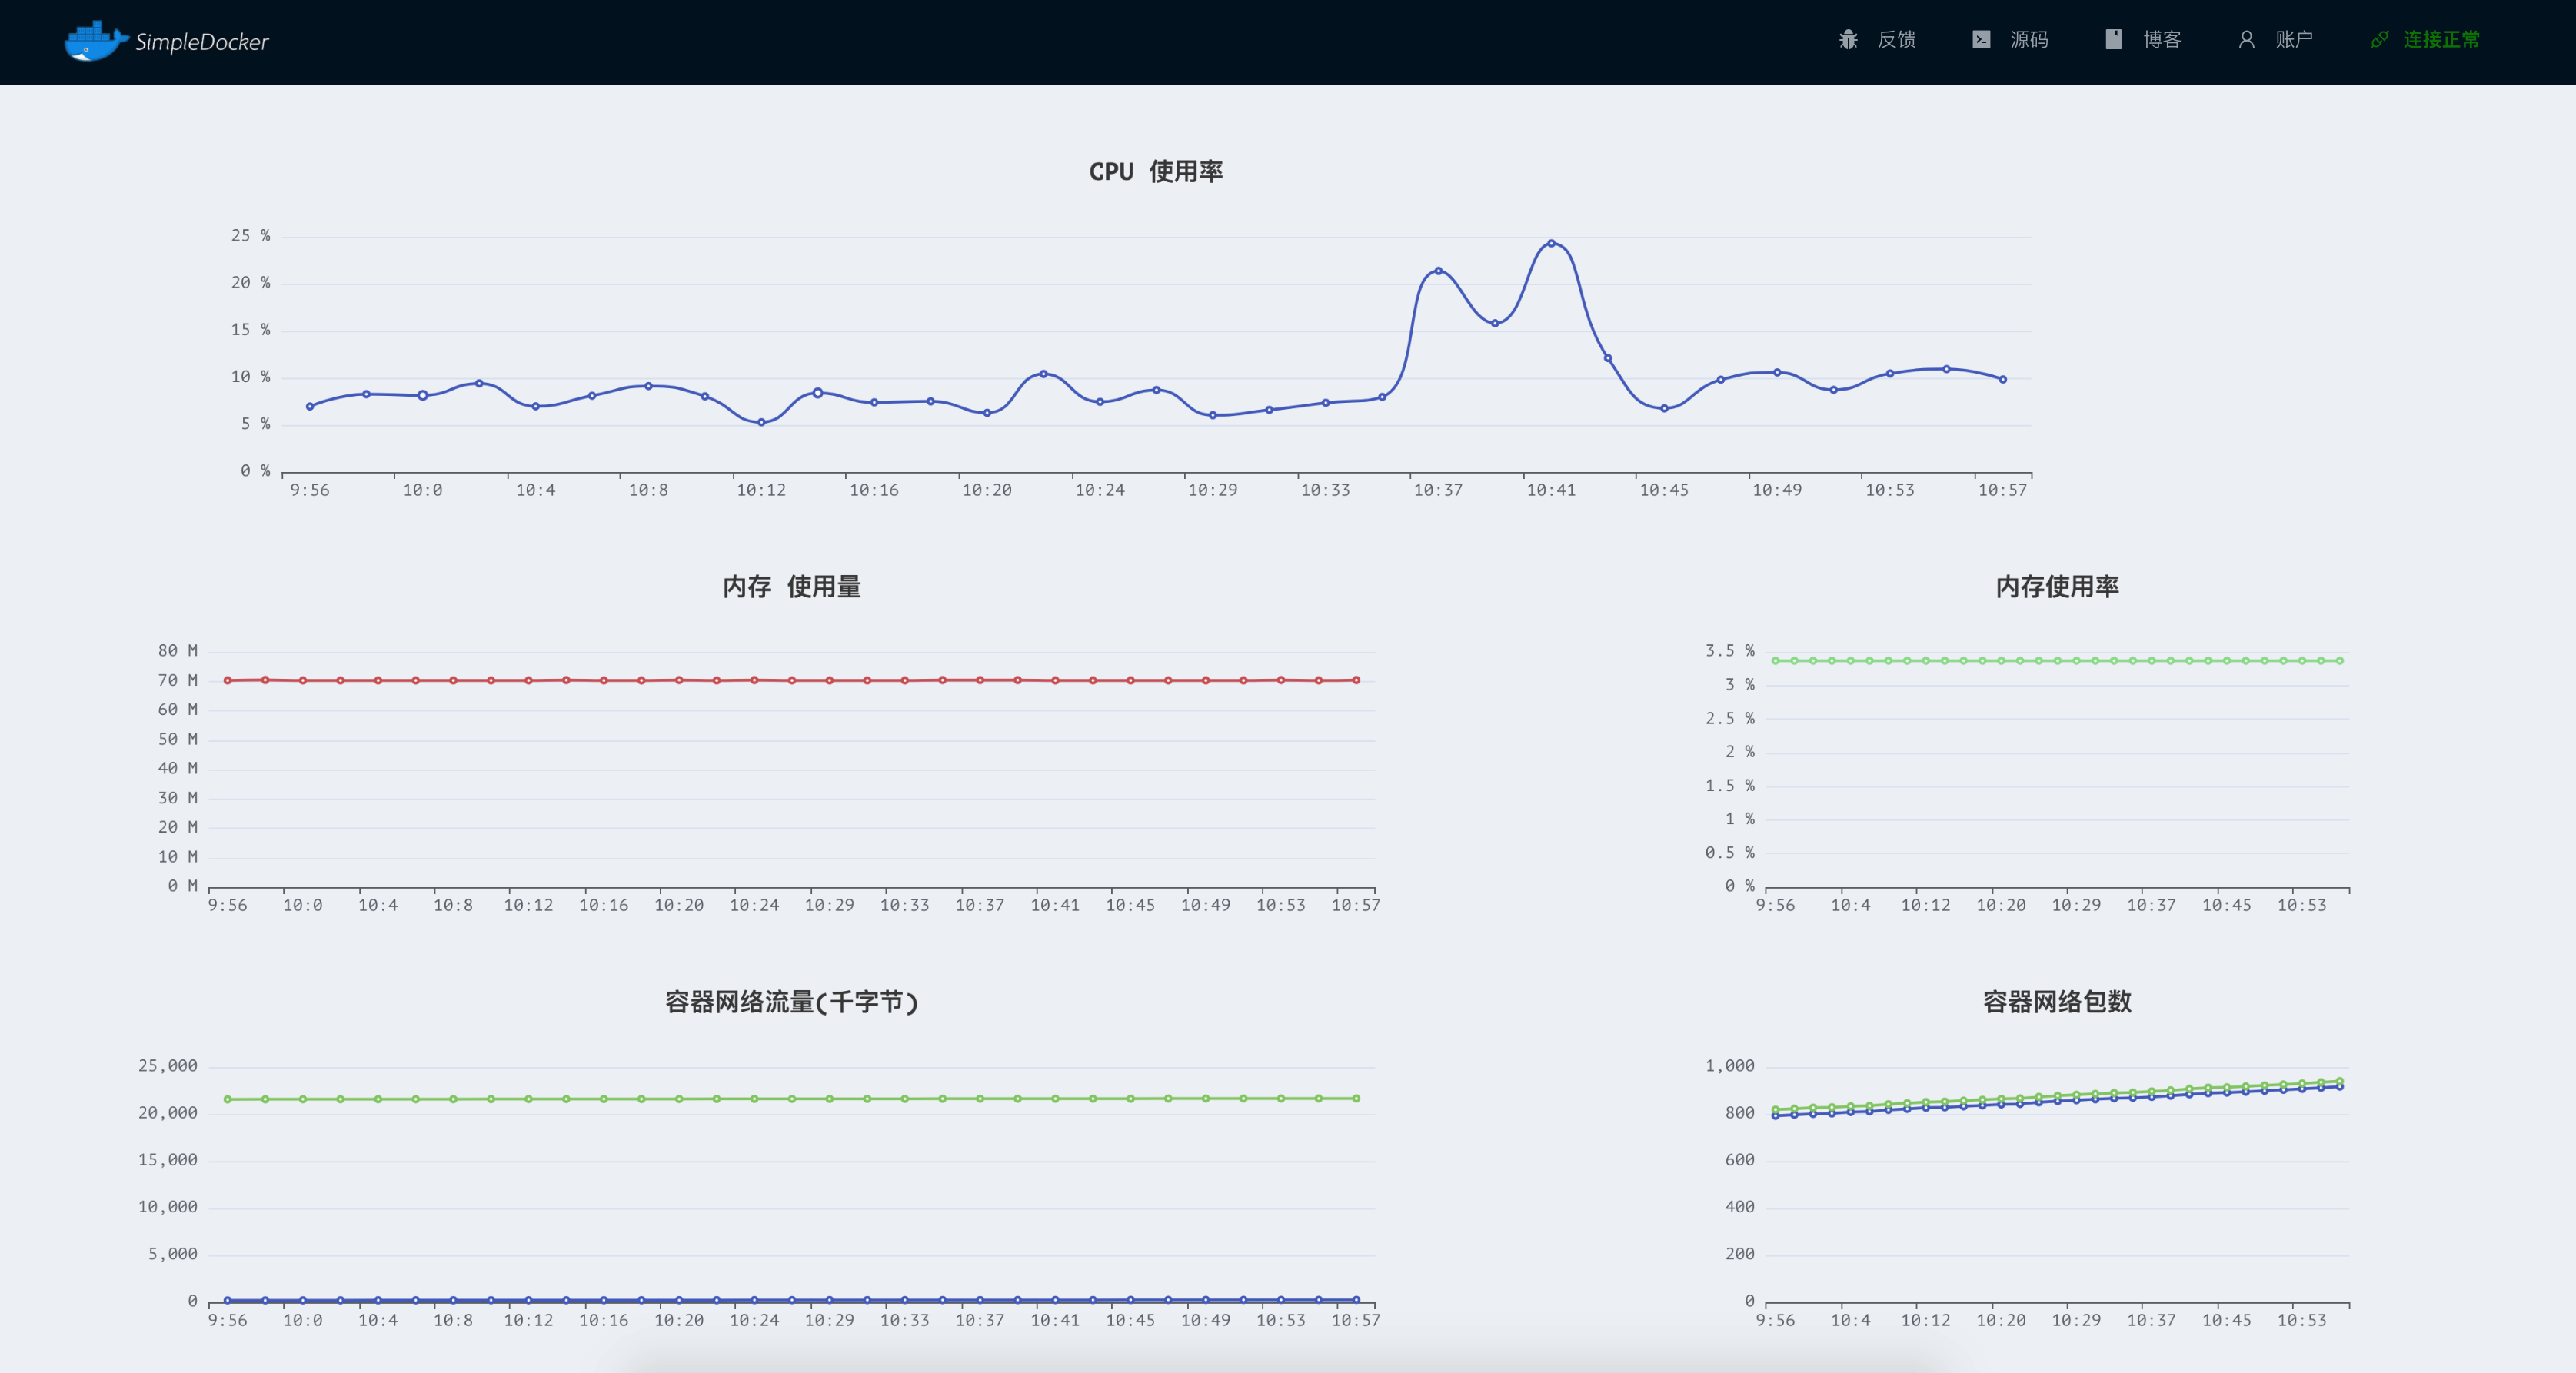Click the CPU peak data point at 10:41
This screenshot has width=2576, height=1373.
click(x=1551, y=243)
